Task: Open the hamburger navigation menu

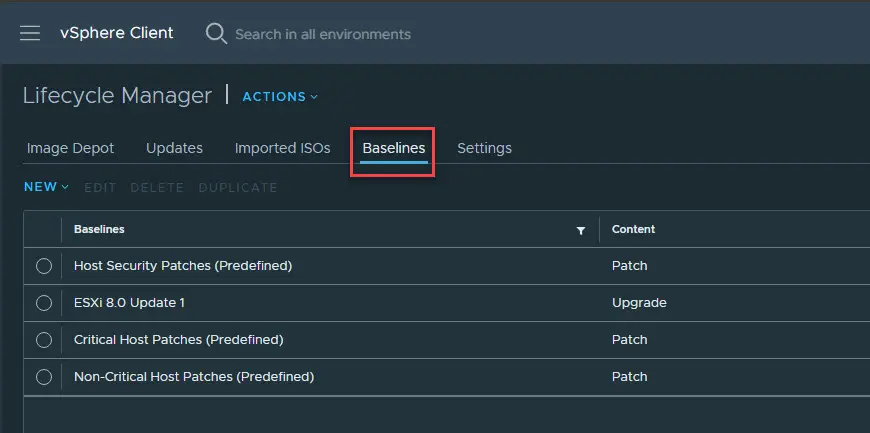Action: [30, 33]
